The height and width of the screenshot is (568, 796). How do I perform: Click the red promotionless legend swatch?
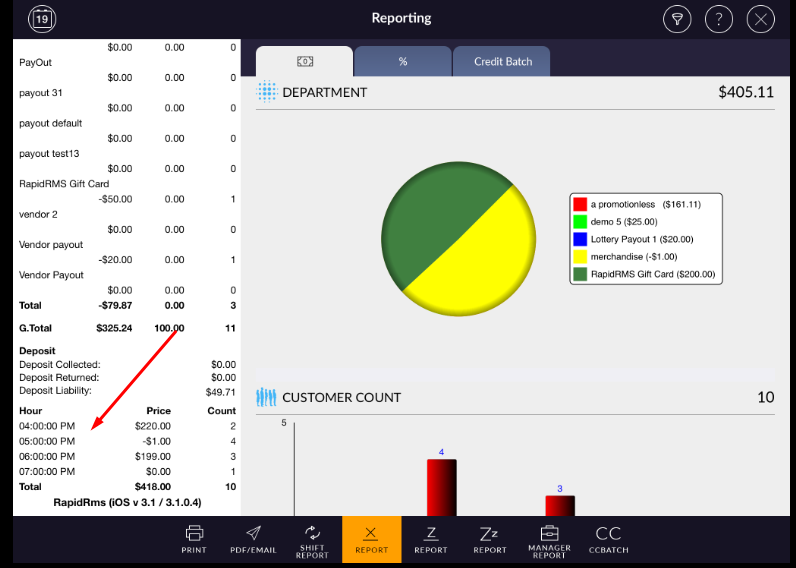(x=580, y=204)
